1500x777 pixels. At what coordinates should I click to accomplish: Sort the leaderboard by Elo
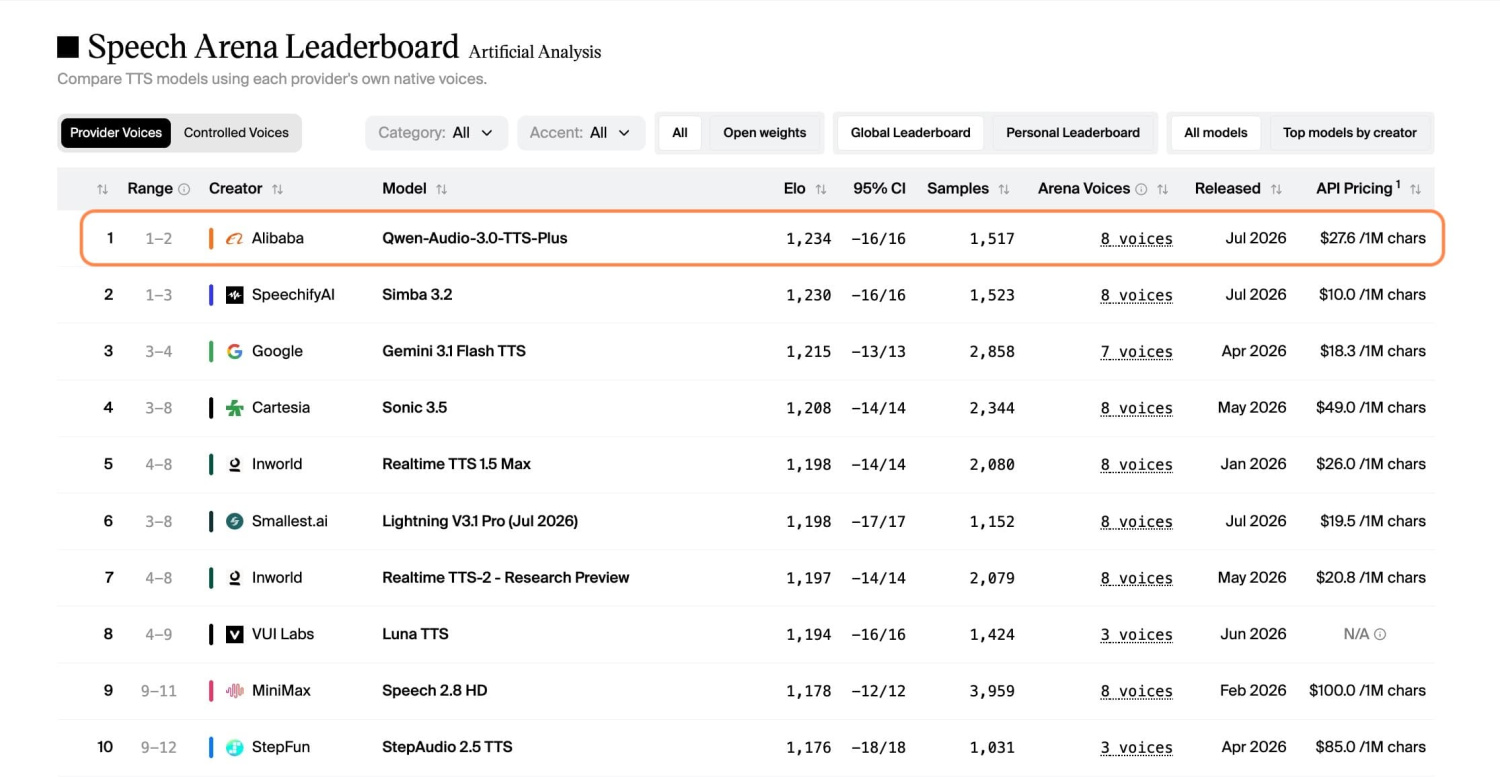coord(821,189)
